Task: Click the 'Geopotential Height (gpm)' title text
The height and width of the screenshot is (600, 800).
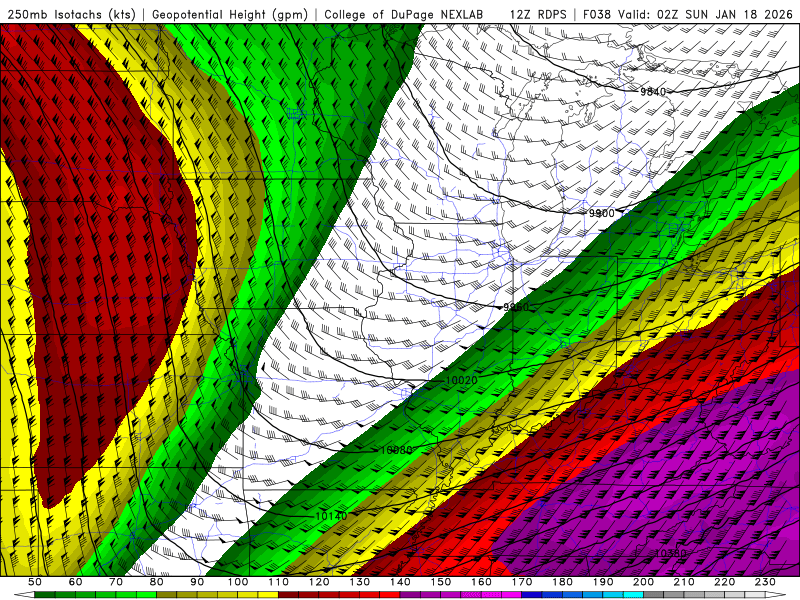Action: coord(230,15)
